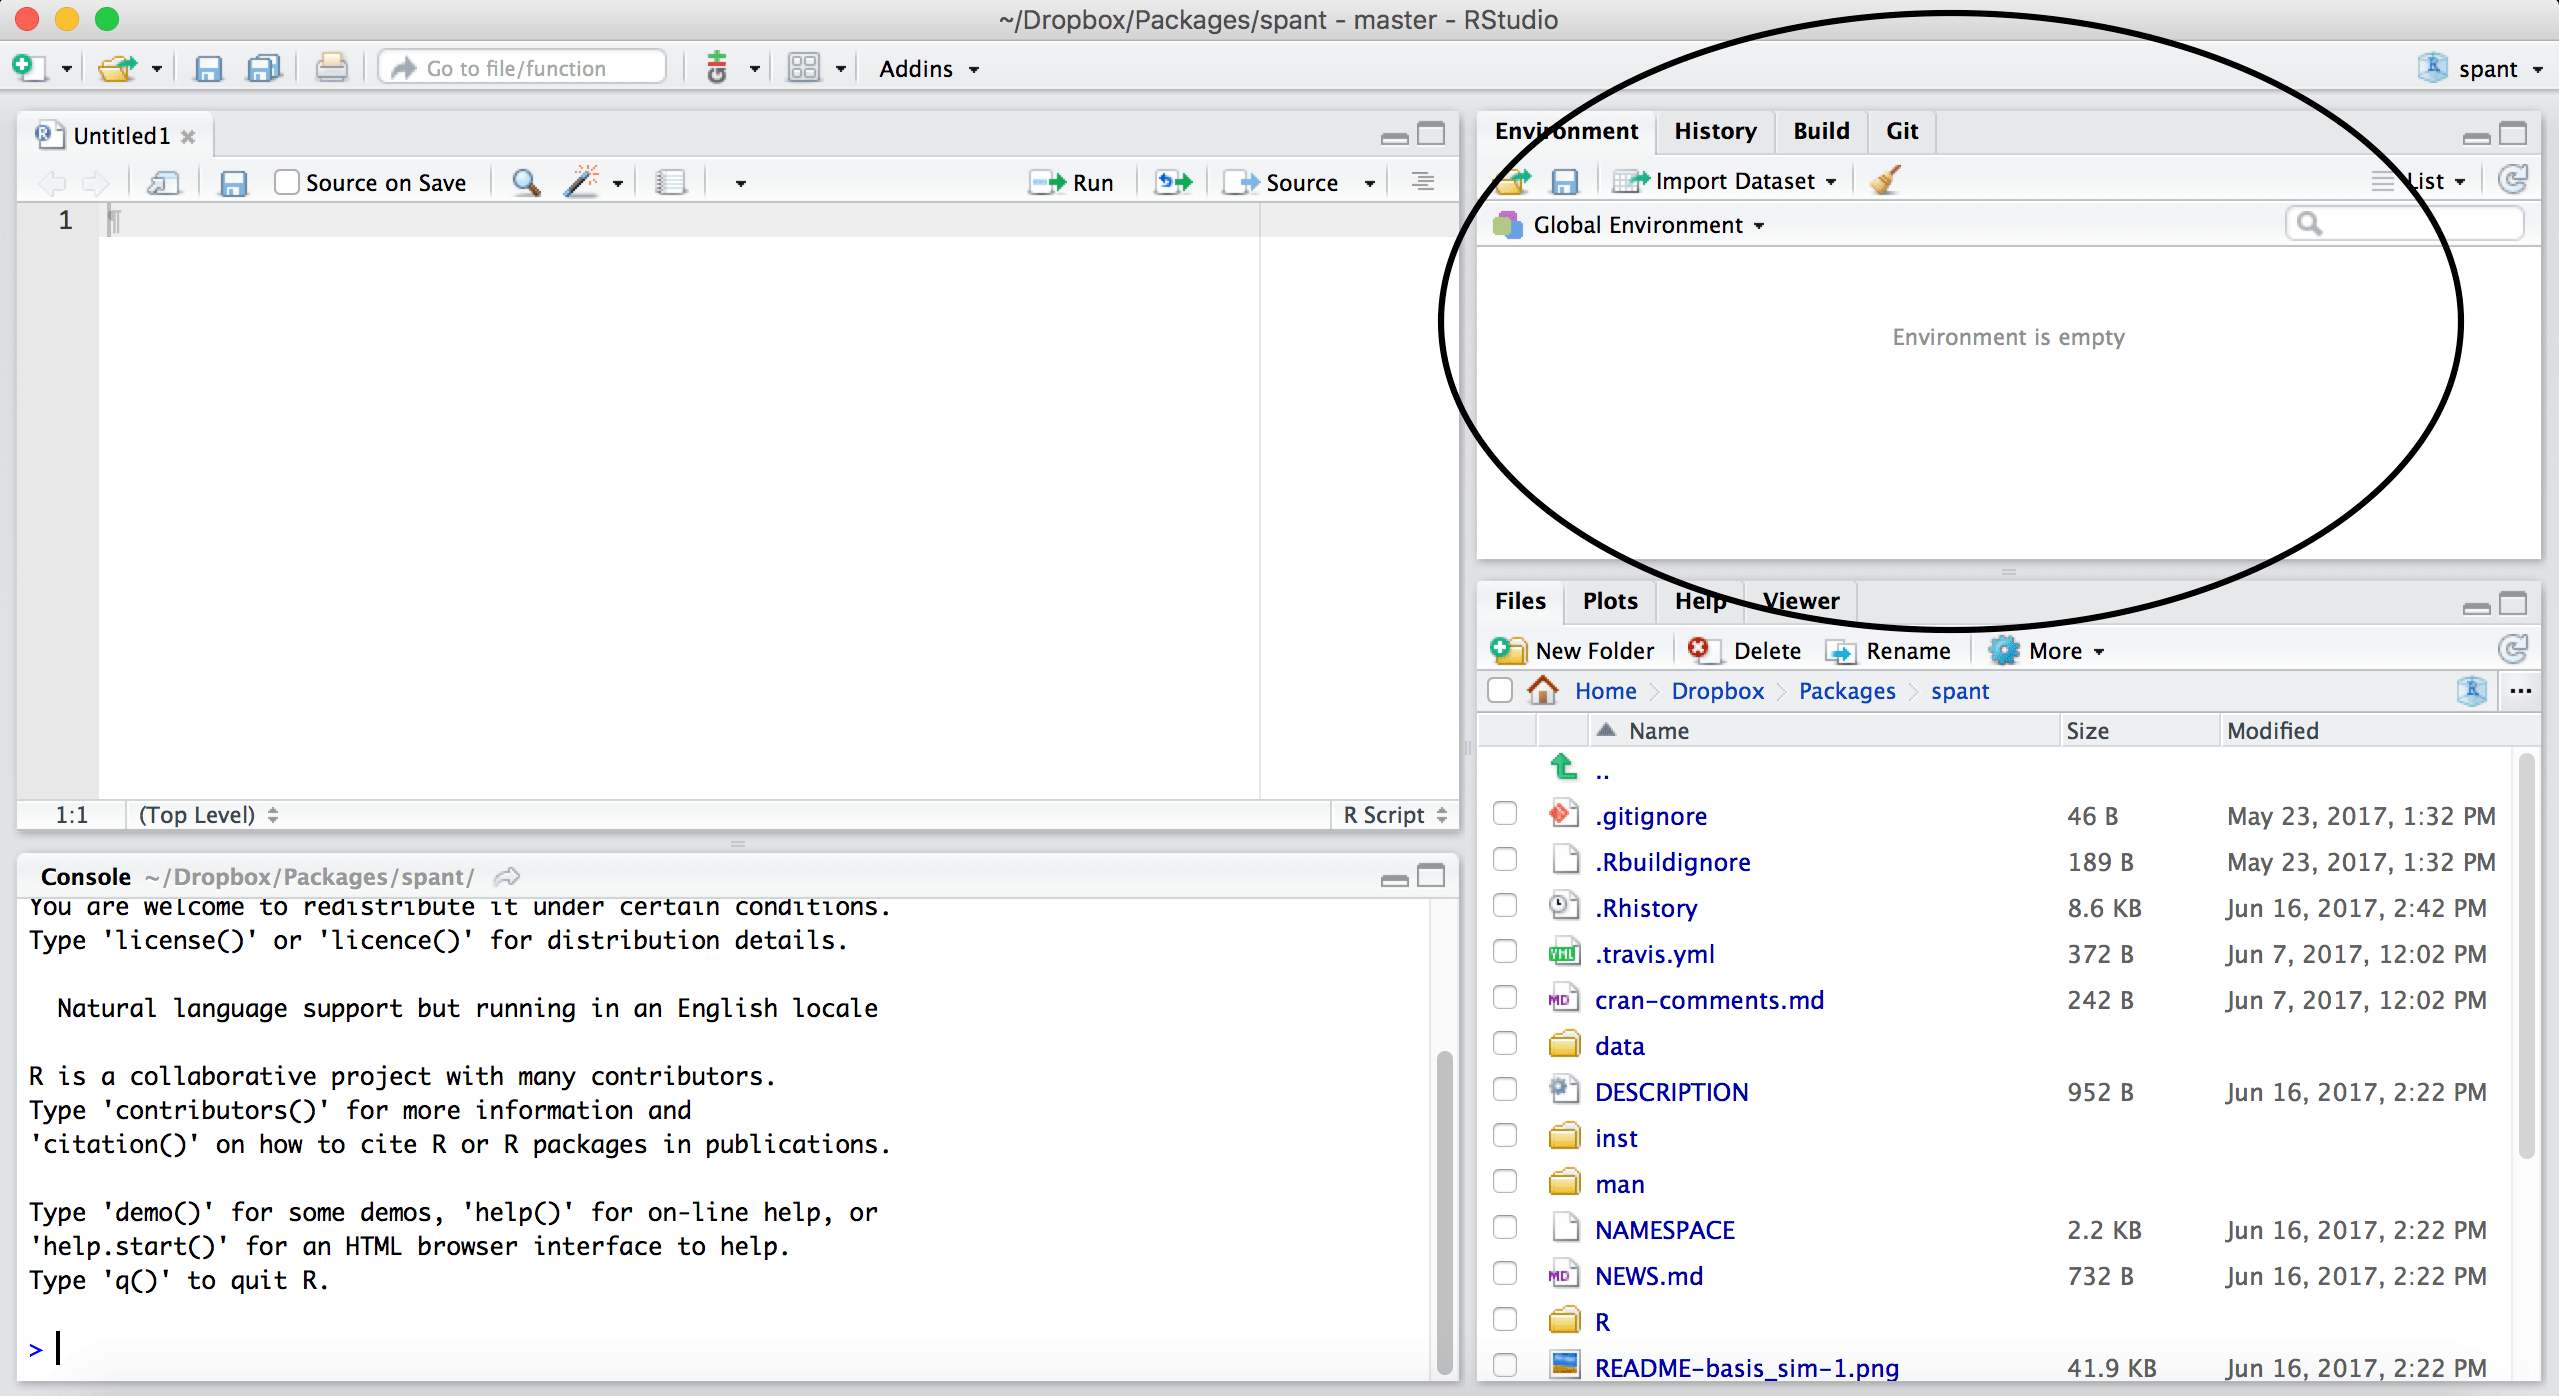Print the current document
Image resolution: width=2559 pixels, height=1396 pixels.
[x=331, y=67]
